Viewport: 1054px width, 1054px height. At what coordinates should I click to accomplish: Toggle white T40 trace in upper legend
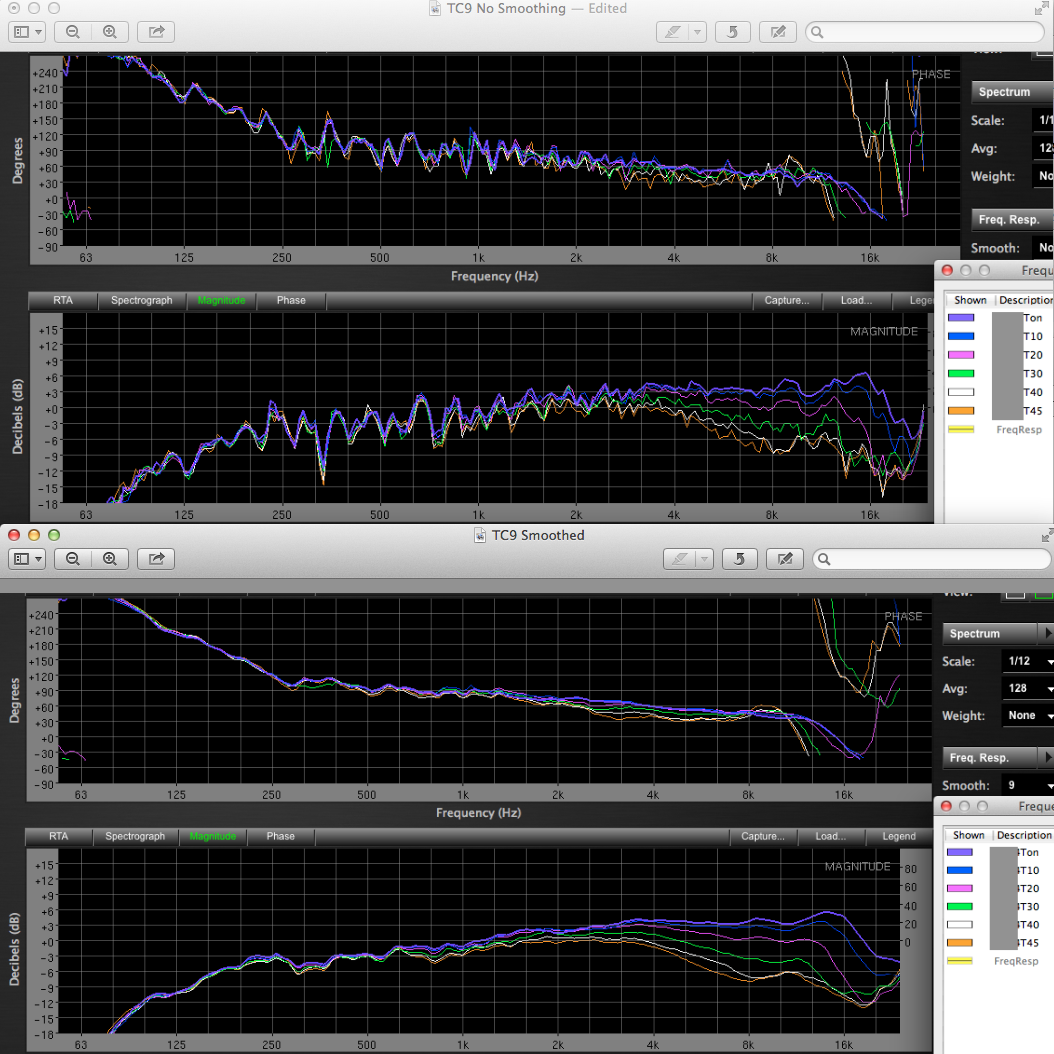pos(961,392)
